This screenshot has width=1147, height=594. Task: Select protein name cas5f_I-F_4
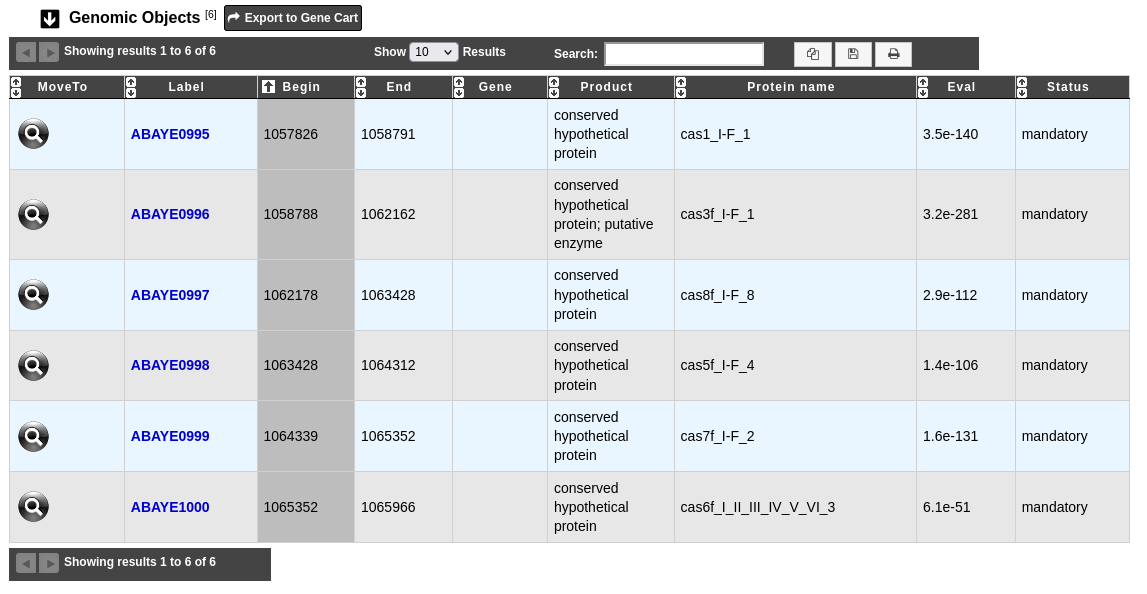[717, 365]
